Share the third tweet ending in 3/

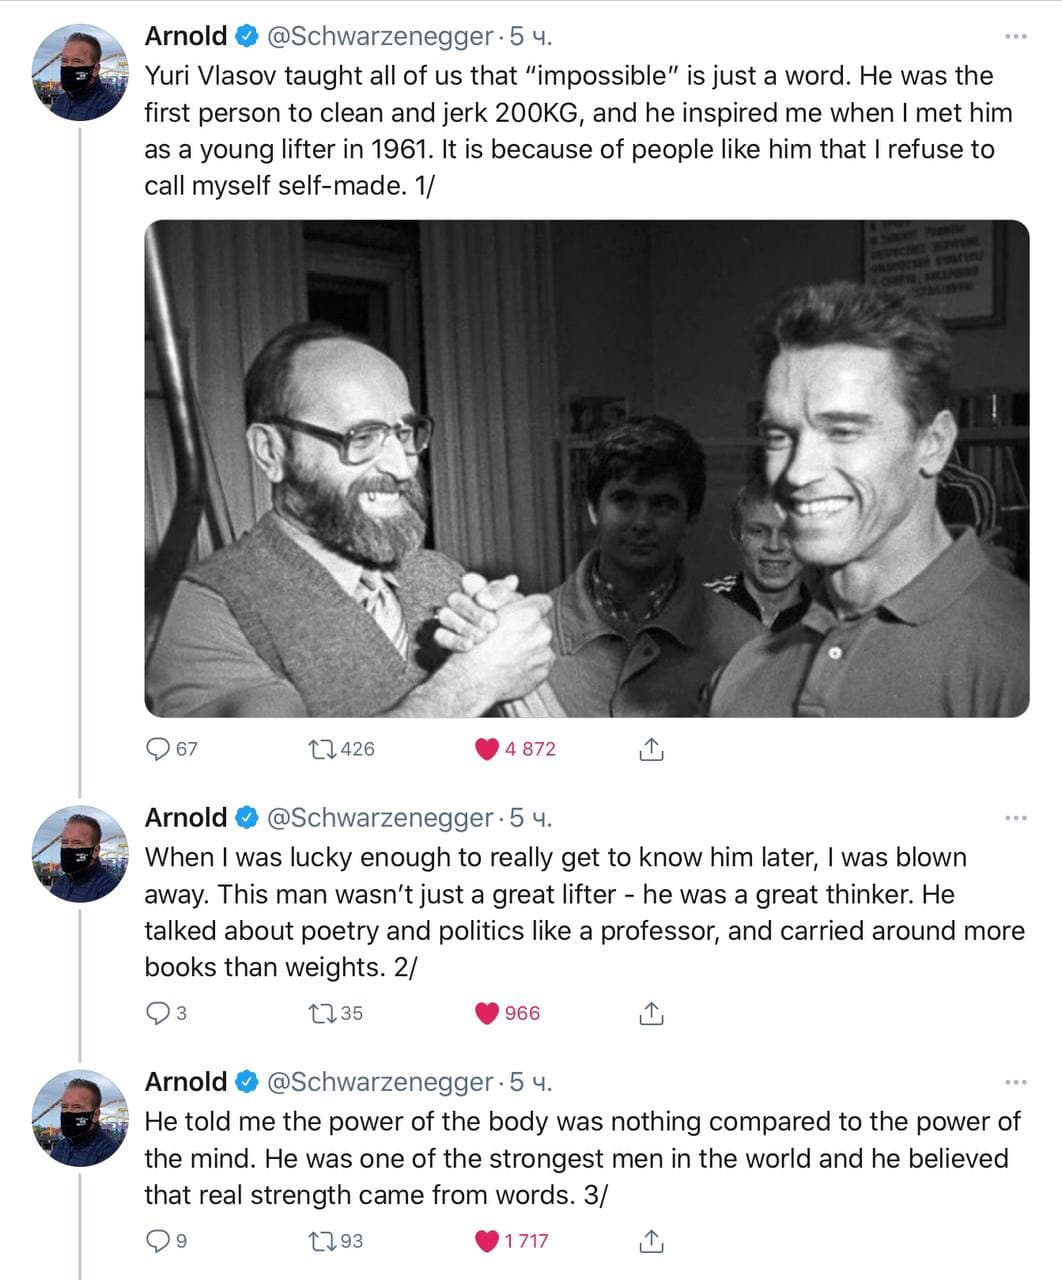[x=651, y=1241]
